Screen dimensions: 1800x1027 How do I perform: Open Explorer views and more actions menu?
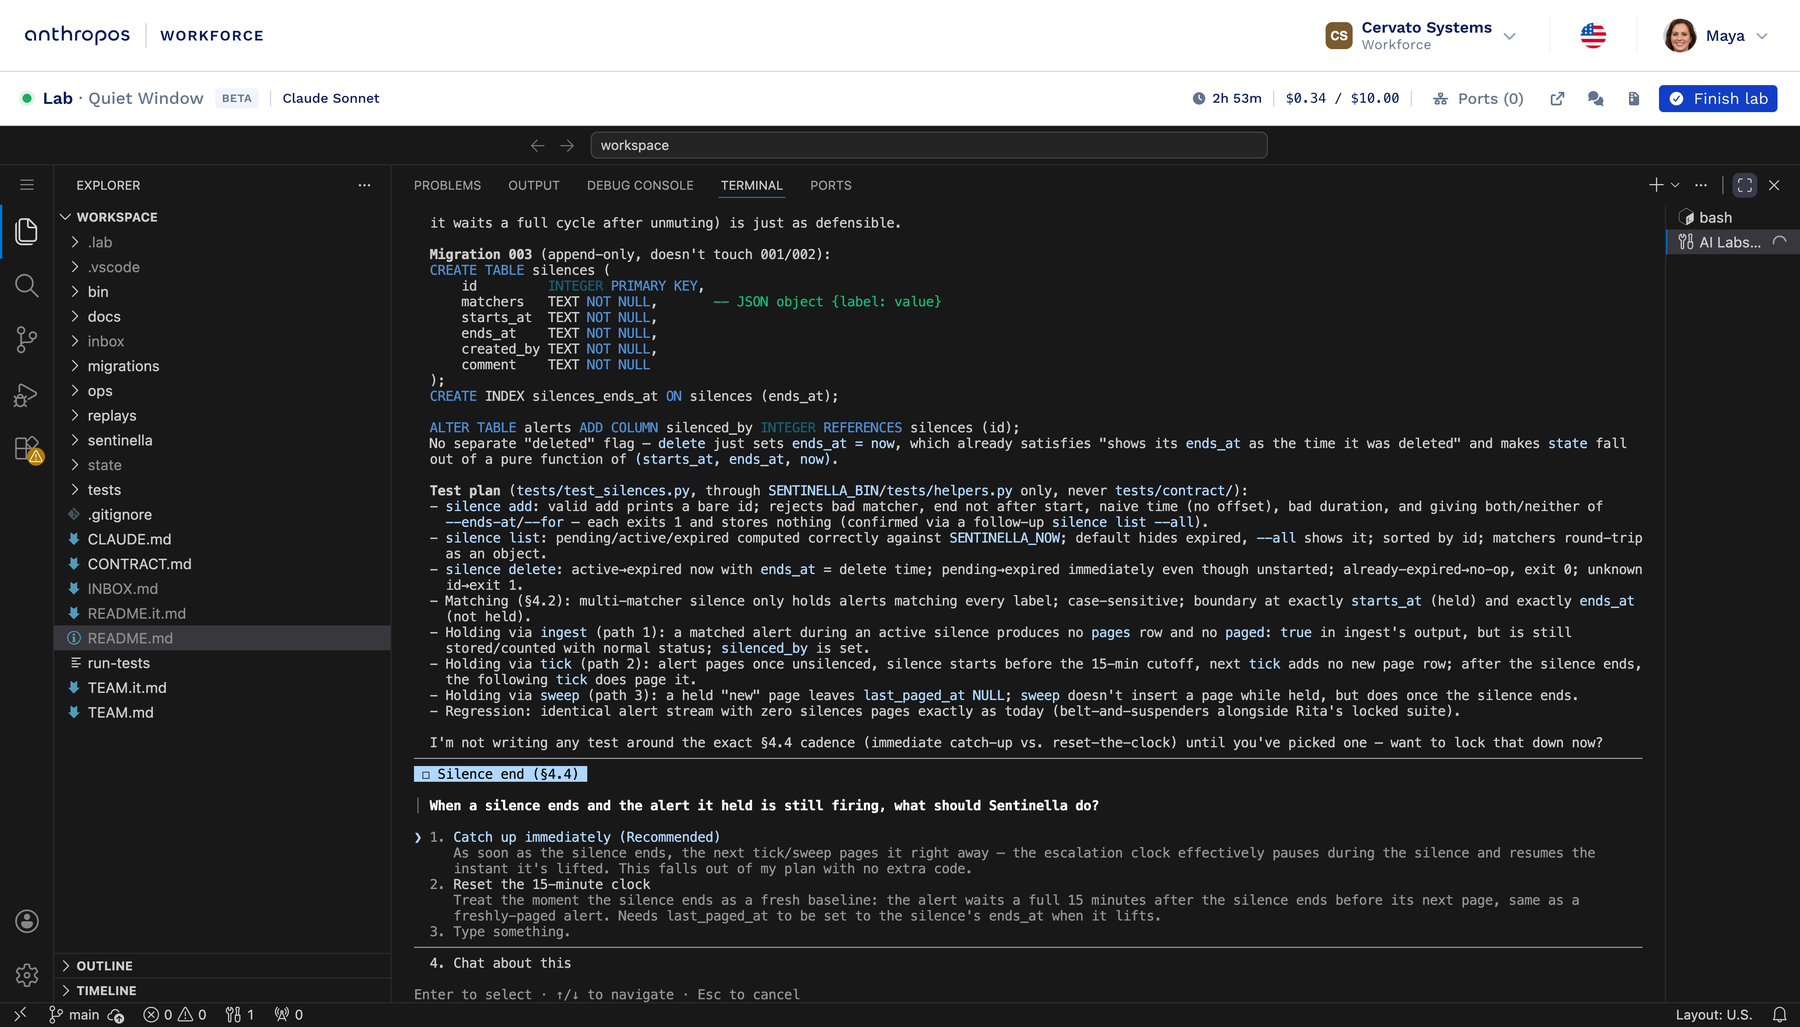(364, 185)
